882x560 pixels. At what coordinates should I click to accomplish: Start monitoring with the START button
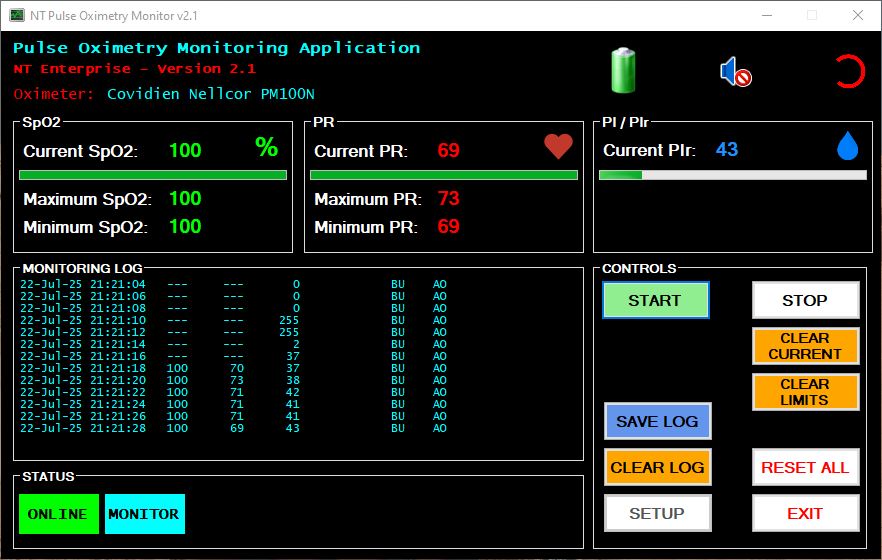(655, 300)
